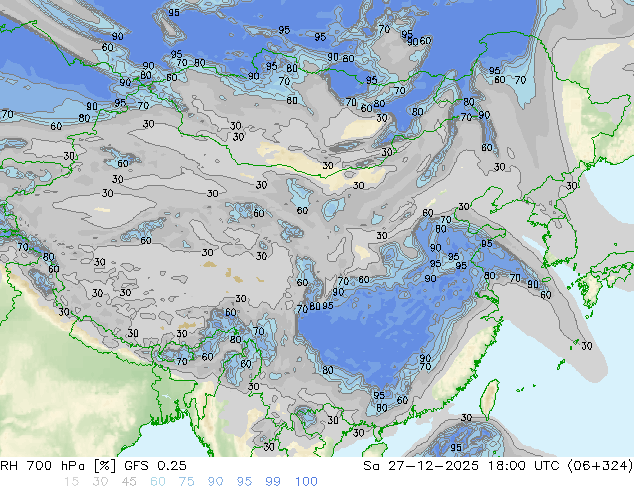Click the '18:00 UTC' time text

pos(523,466)
